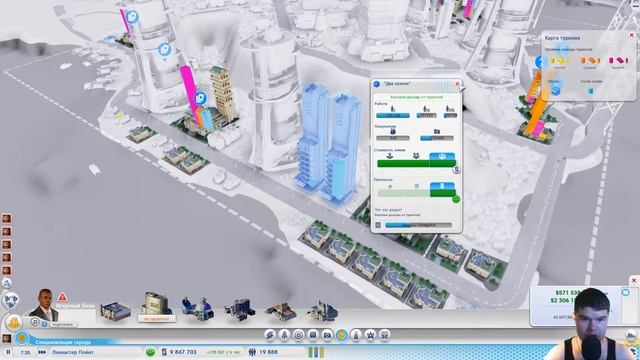This screenshot has height=360, width=640.
Task: Click the green-blue-yellow RCI demand bars
Action: [x=316, y=352]
